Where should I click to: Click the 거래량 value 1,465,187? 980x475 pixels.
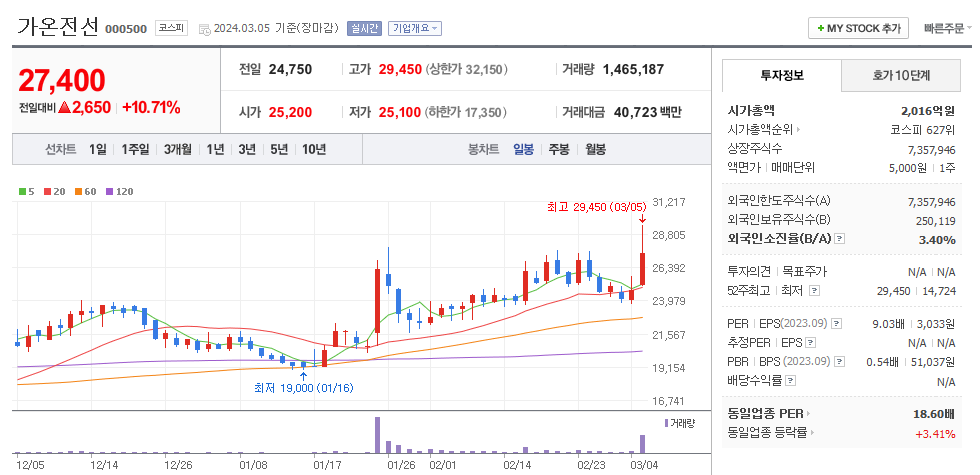click(633, 69)
